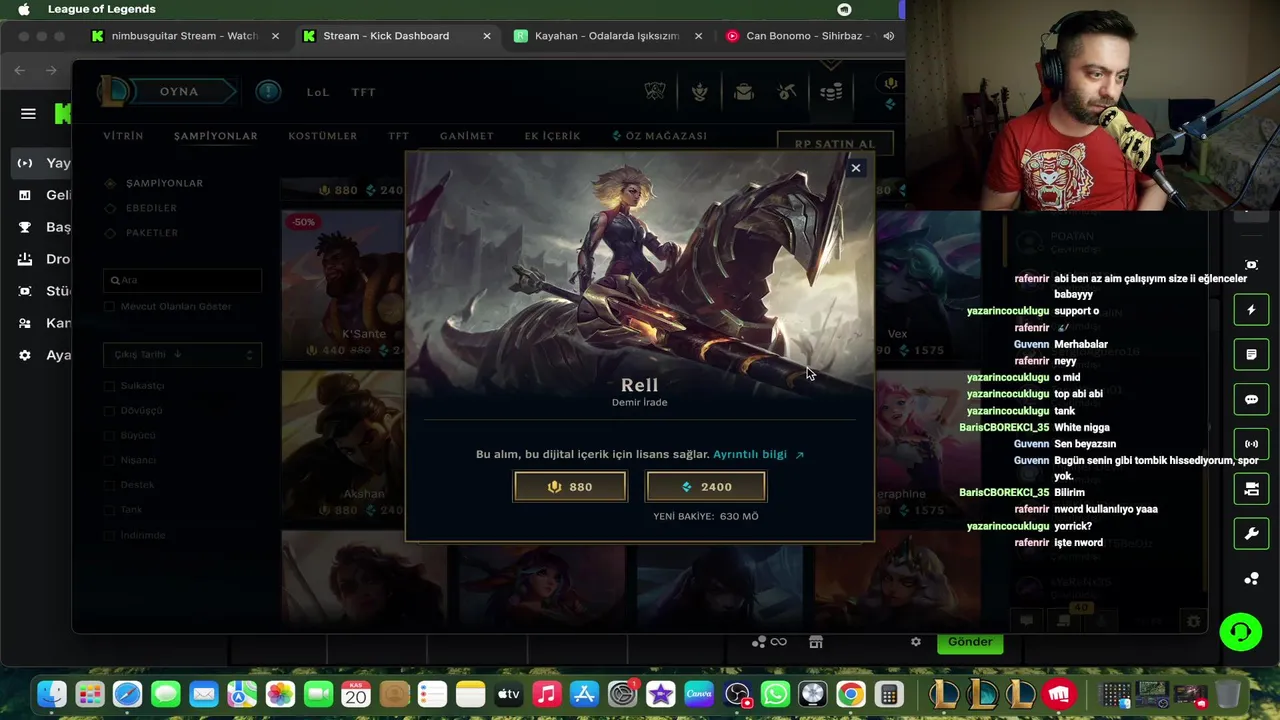This screenshot has height=720, width=1280.
Task: Click the green Gönder send button
Action: coord(970,642)
